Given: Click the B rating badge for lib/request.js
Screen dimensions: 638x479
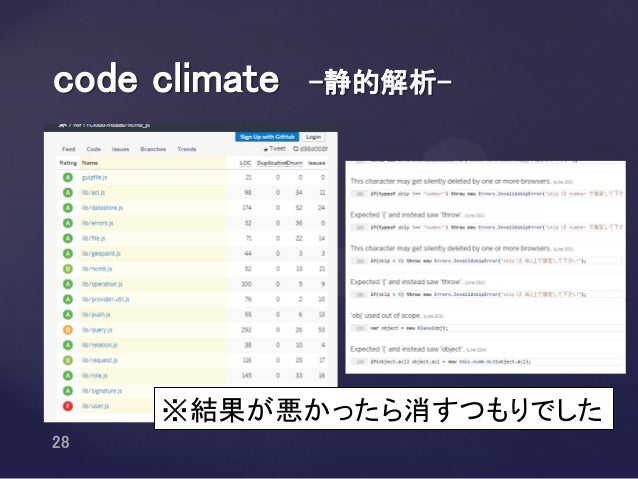Looking at the screenshot, I should pyautogui.click(x=68, y=361).
